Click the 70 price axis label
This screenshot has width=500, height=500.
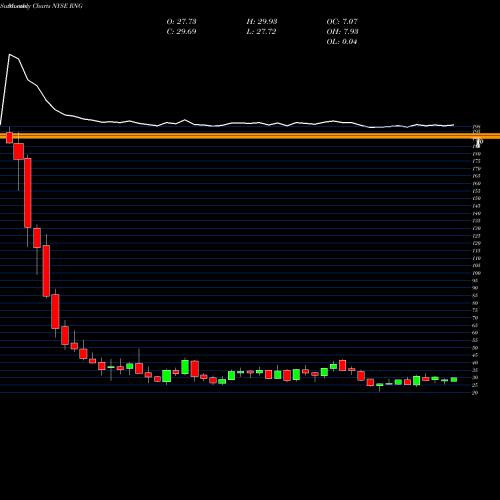coord(475,318)
